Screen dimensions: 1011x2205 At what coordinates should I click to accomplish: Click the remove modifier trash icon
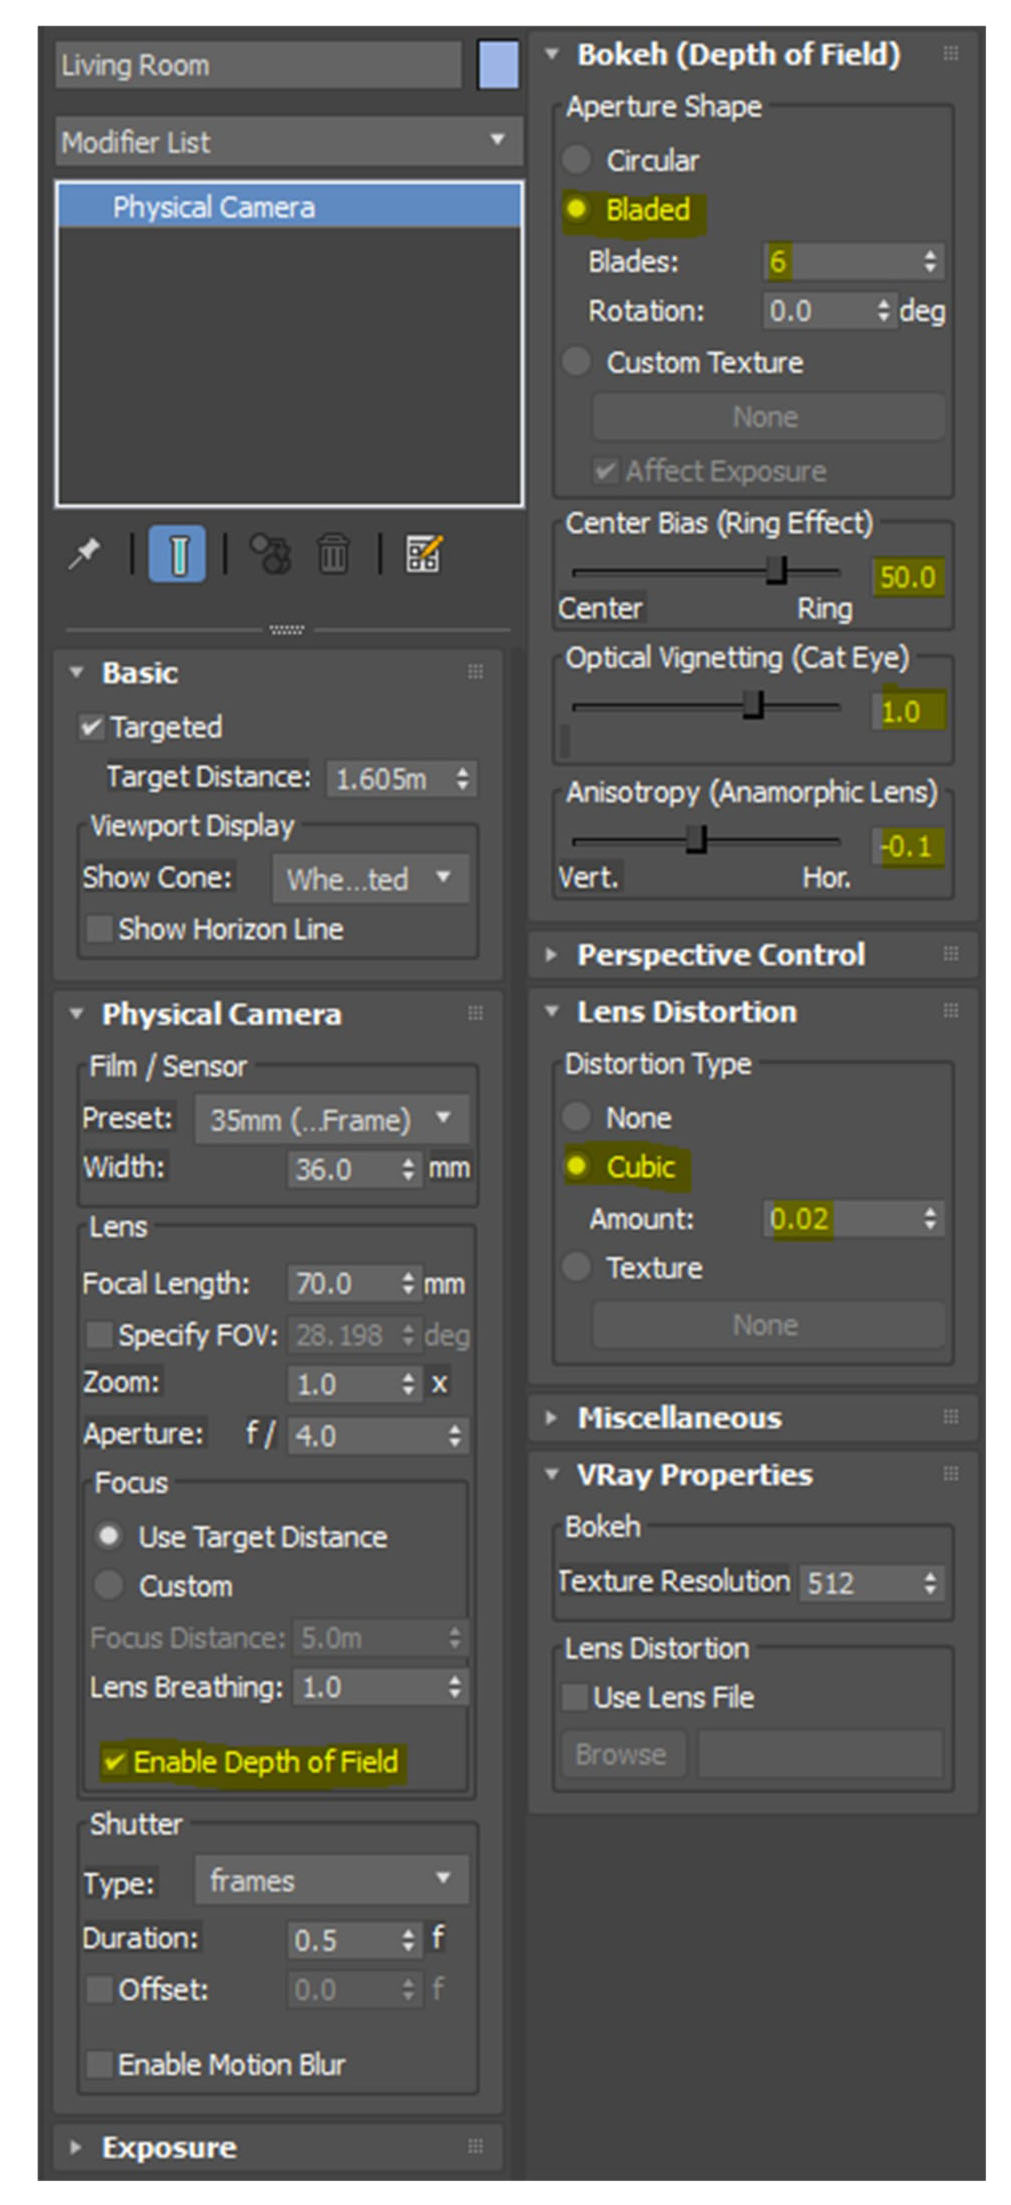333,553
